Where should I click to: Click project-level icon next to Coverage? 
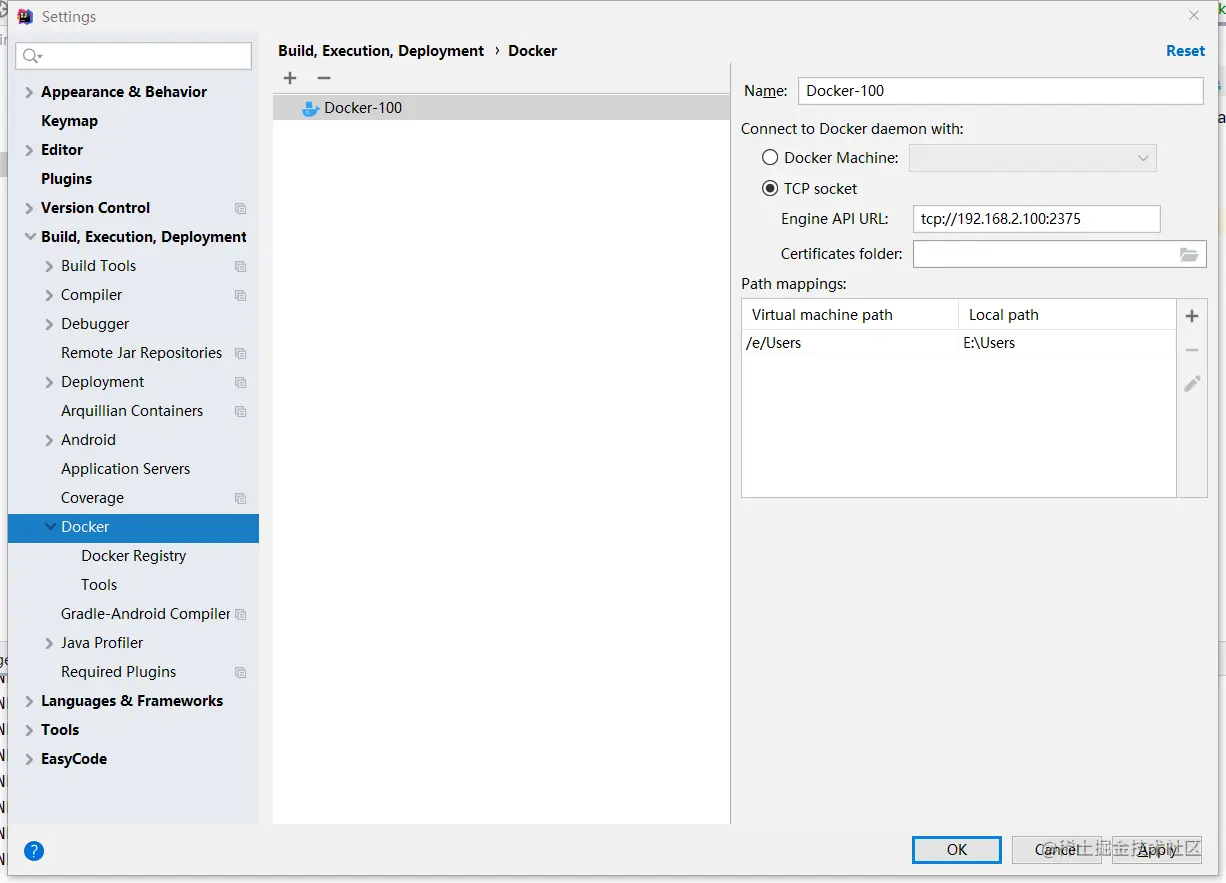tap(240, 498)
